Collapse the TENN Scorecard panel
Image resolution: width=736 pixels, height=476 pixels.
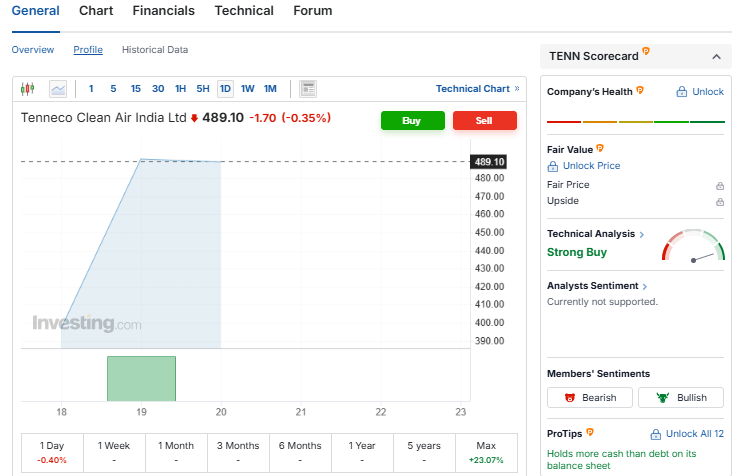click(716, 57)
